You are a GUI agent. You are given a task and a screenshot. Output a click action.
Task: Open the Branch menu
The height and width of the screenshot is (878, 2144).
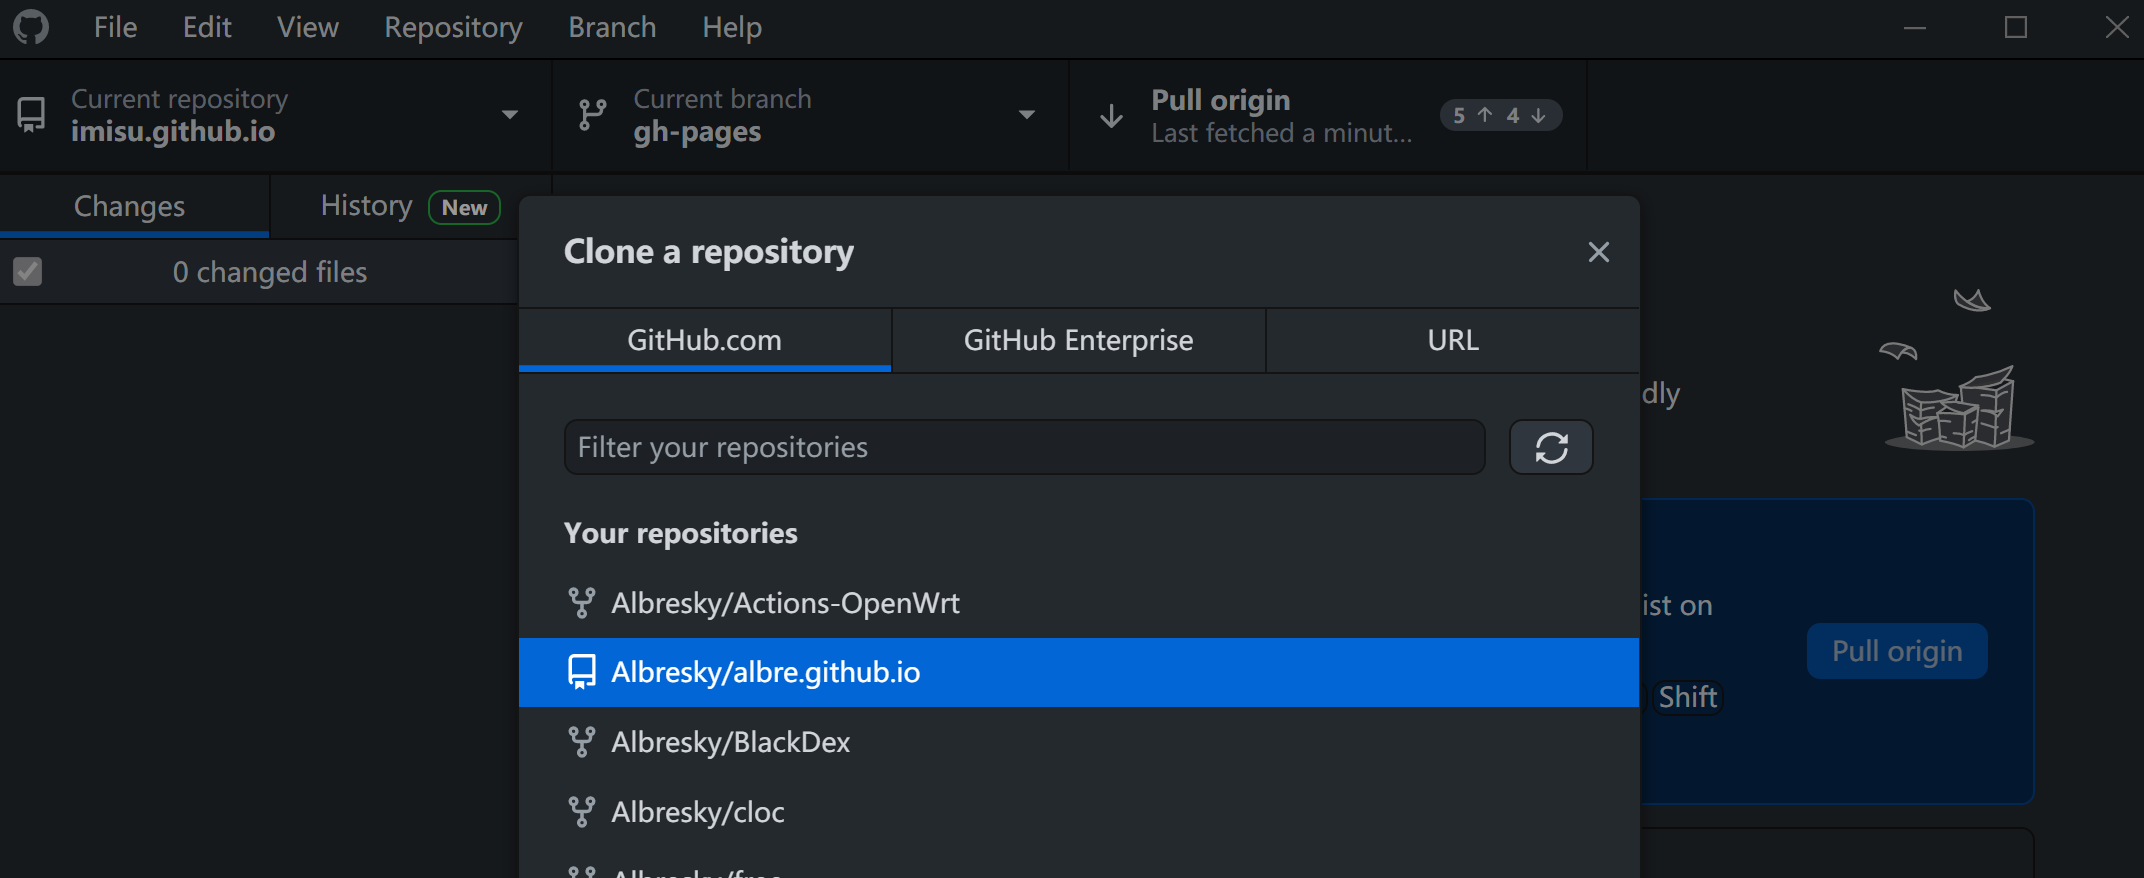pos(612,27)
